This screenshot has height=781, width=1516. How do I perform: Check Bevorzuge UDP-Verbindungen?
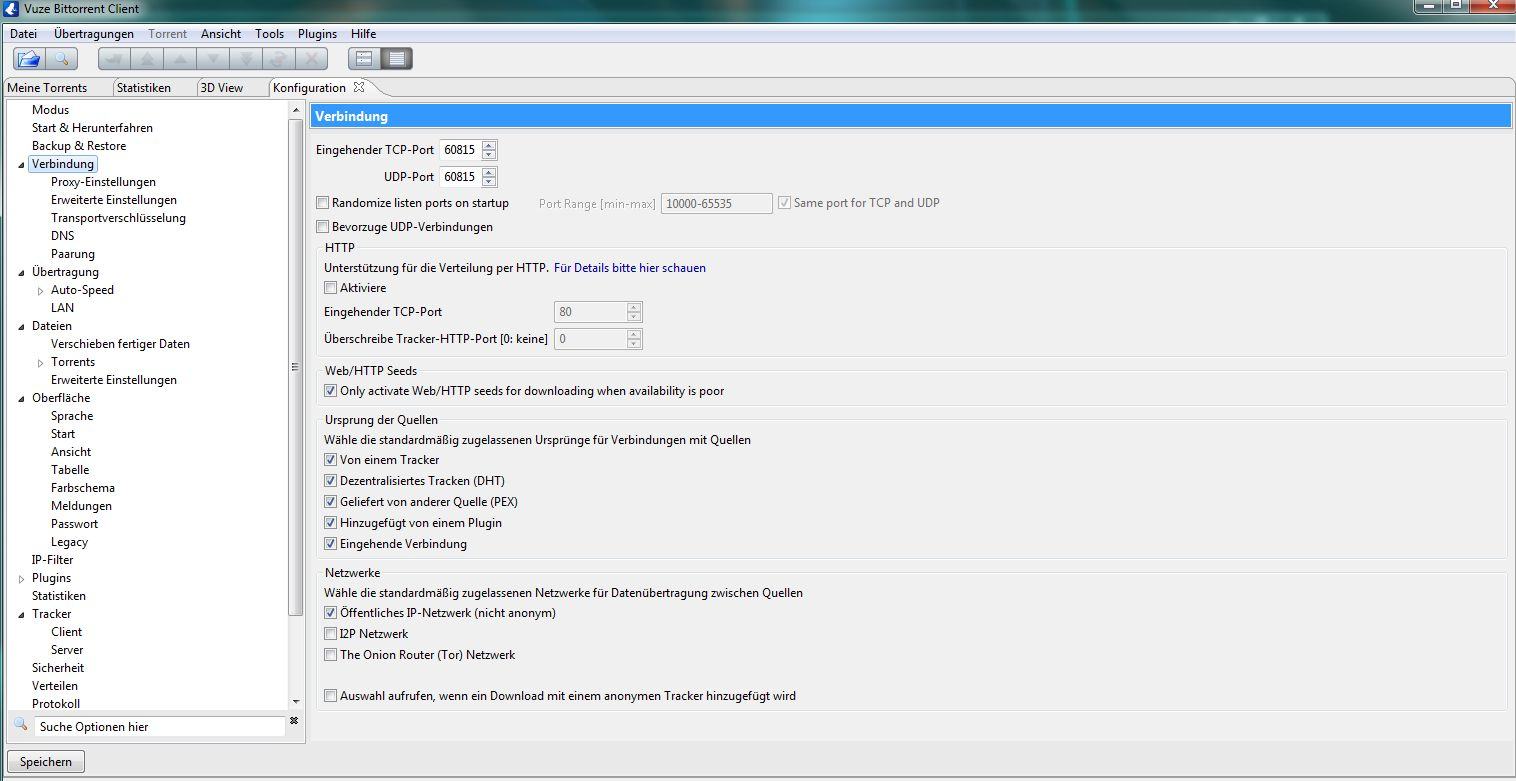pos(322,227)
